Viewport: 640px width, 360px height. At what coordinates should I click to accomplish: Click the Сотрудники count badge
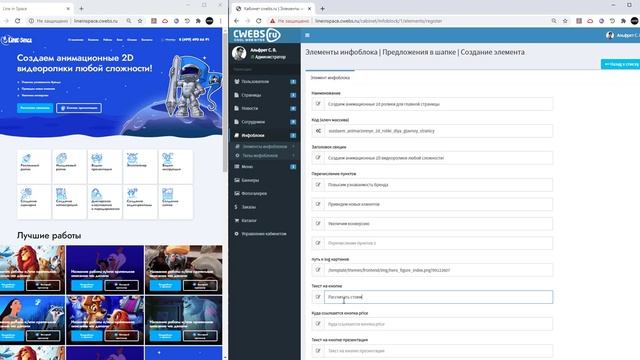(x=293, y=122)
